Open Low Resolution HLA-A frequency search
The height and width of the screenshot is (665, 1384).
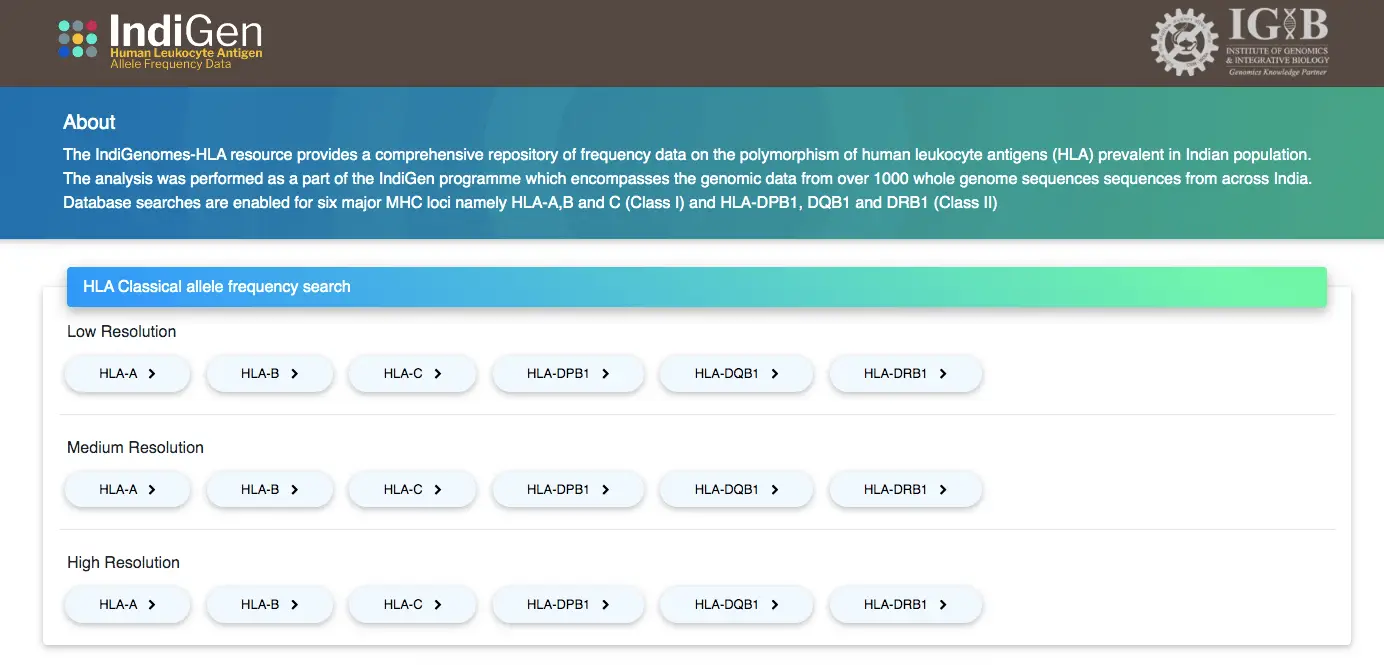(x=127, y=374)
